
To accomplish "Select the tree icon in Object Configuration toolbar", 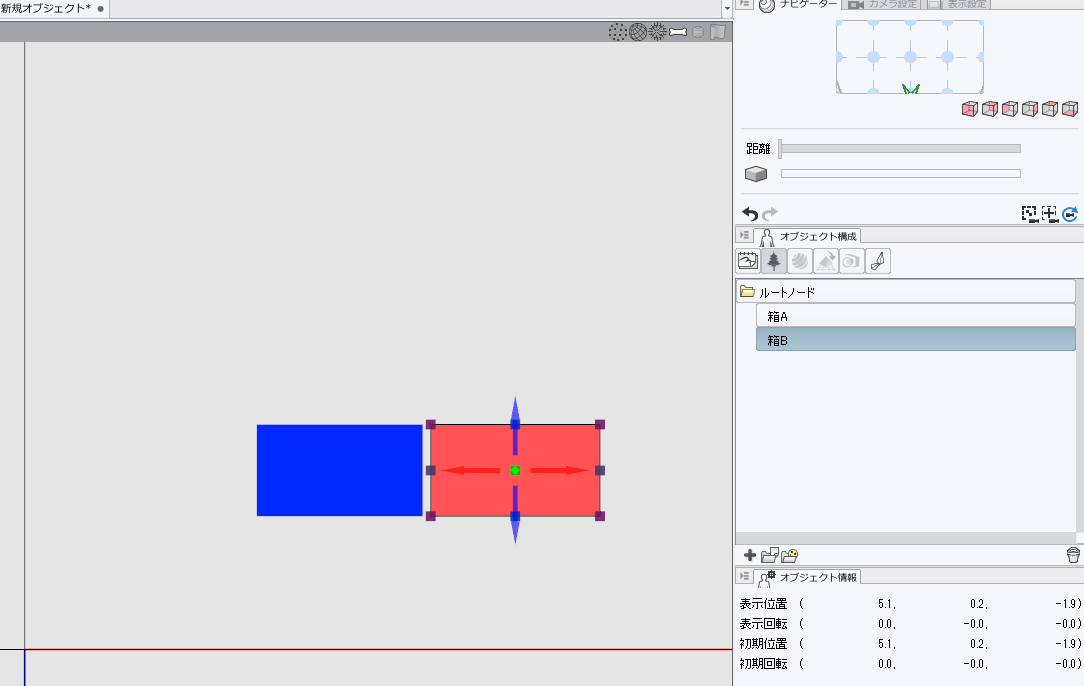I will point(774,262).
